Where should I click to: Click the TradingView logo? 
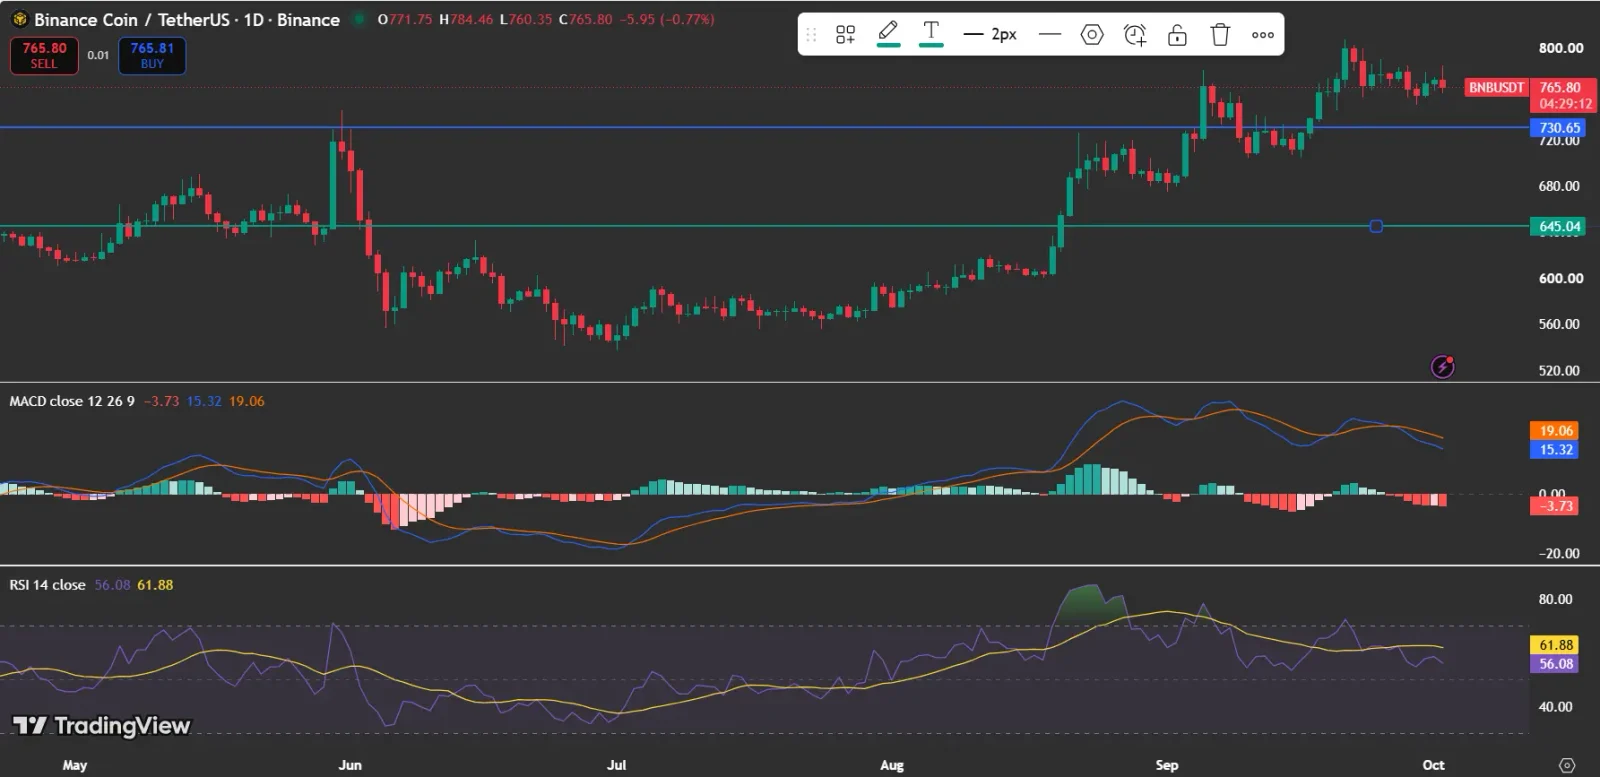[x=101, y=725]
